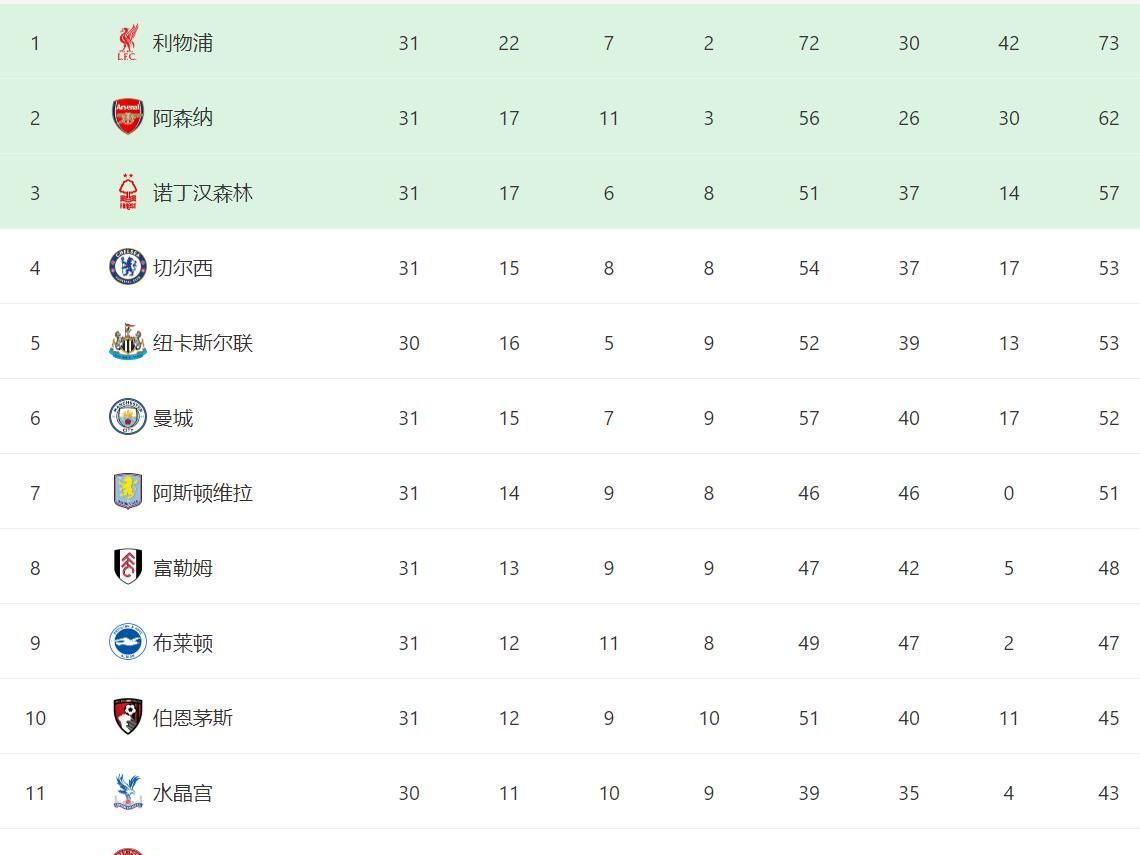Screen dimensions: 1140x855
Task: Click the Arsenal club crest icon
Action: click(x=127, y=117)
